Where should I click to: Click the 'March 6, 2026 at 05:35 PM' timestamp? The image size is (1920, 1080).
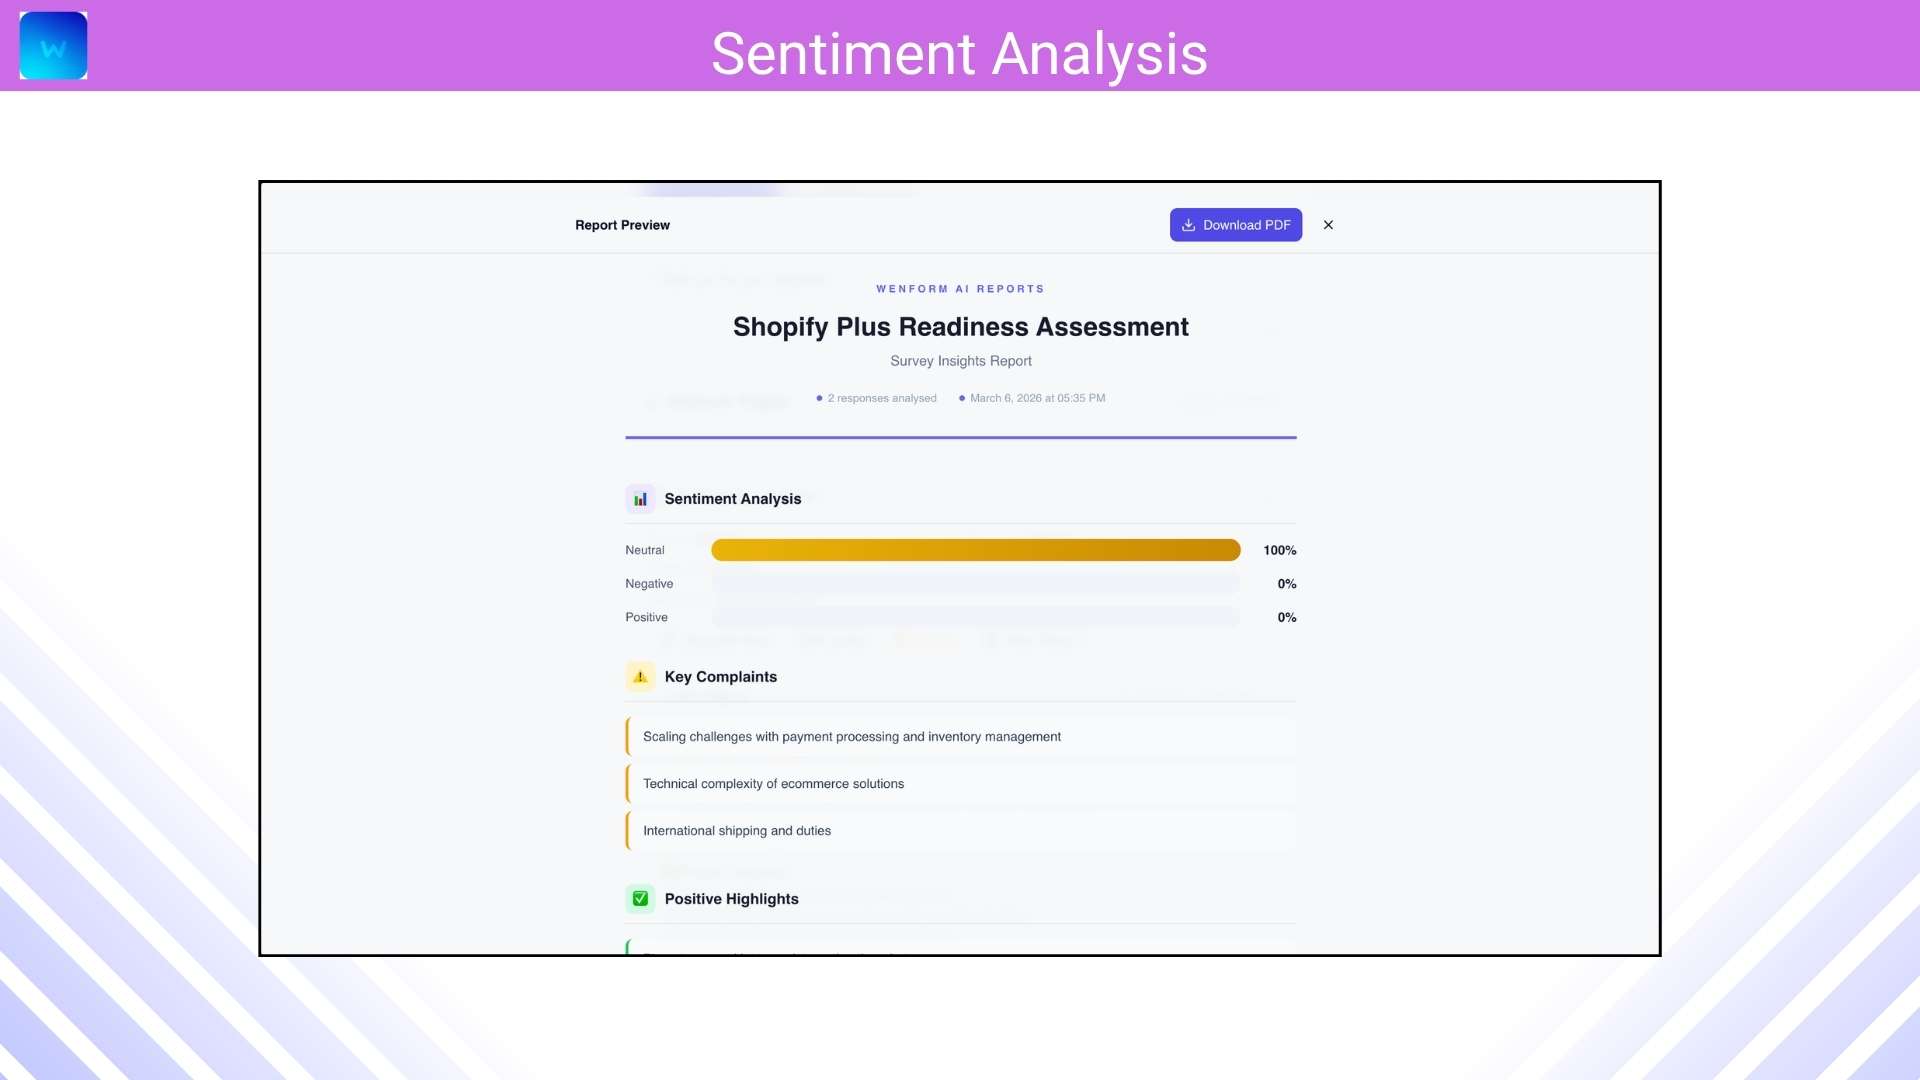pos(1037,398)
